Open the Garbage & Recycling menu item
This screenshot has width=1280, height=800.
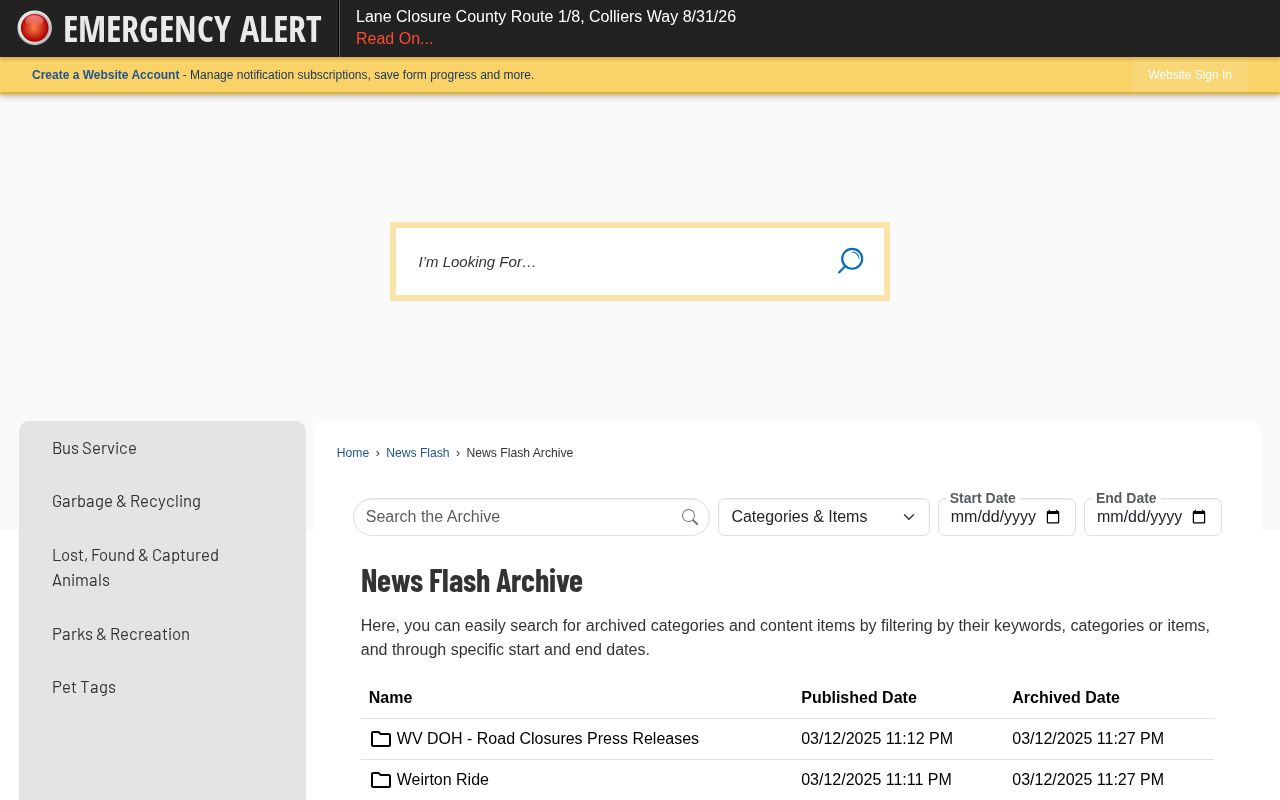(x=126, y=501)
